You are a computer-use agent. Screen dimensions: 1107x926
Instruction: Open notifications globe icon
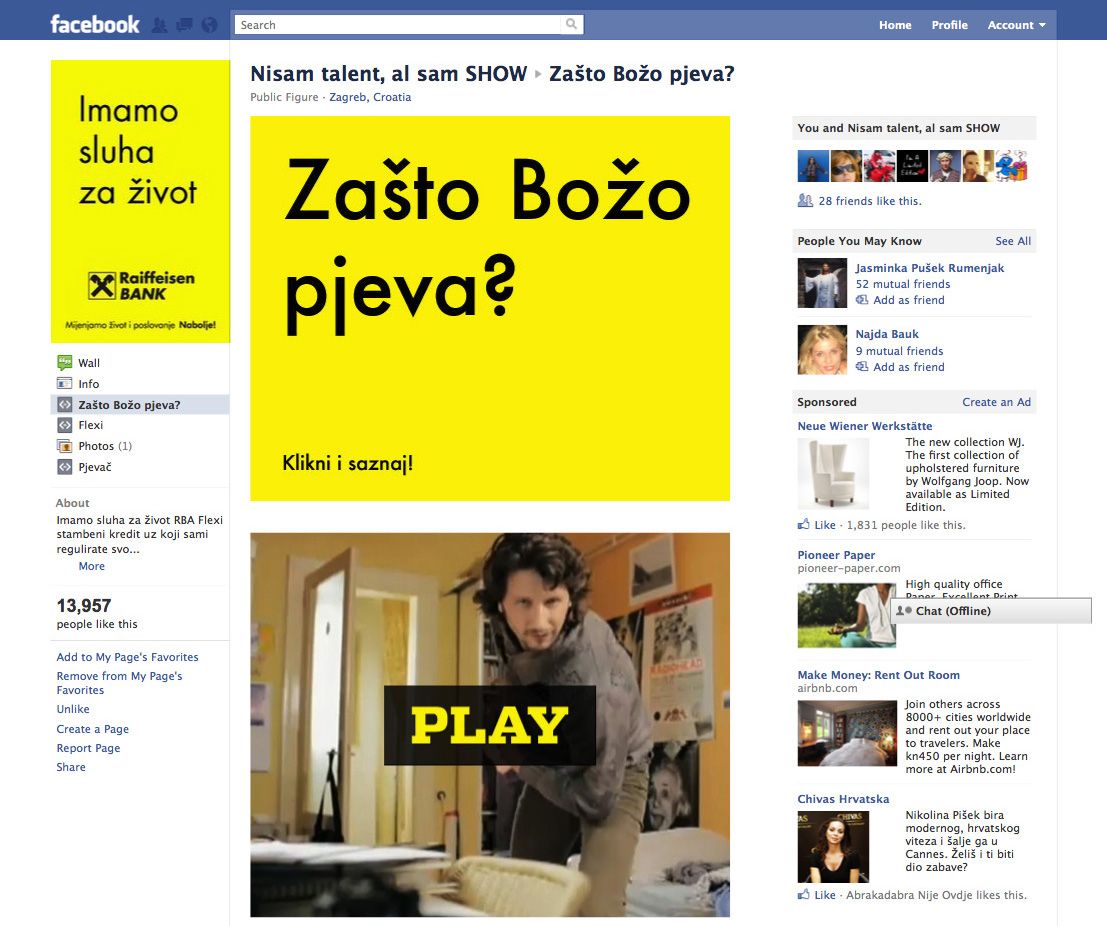tap(209, 25)
